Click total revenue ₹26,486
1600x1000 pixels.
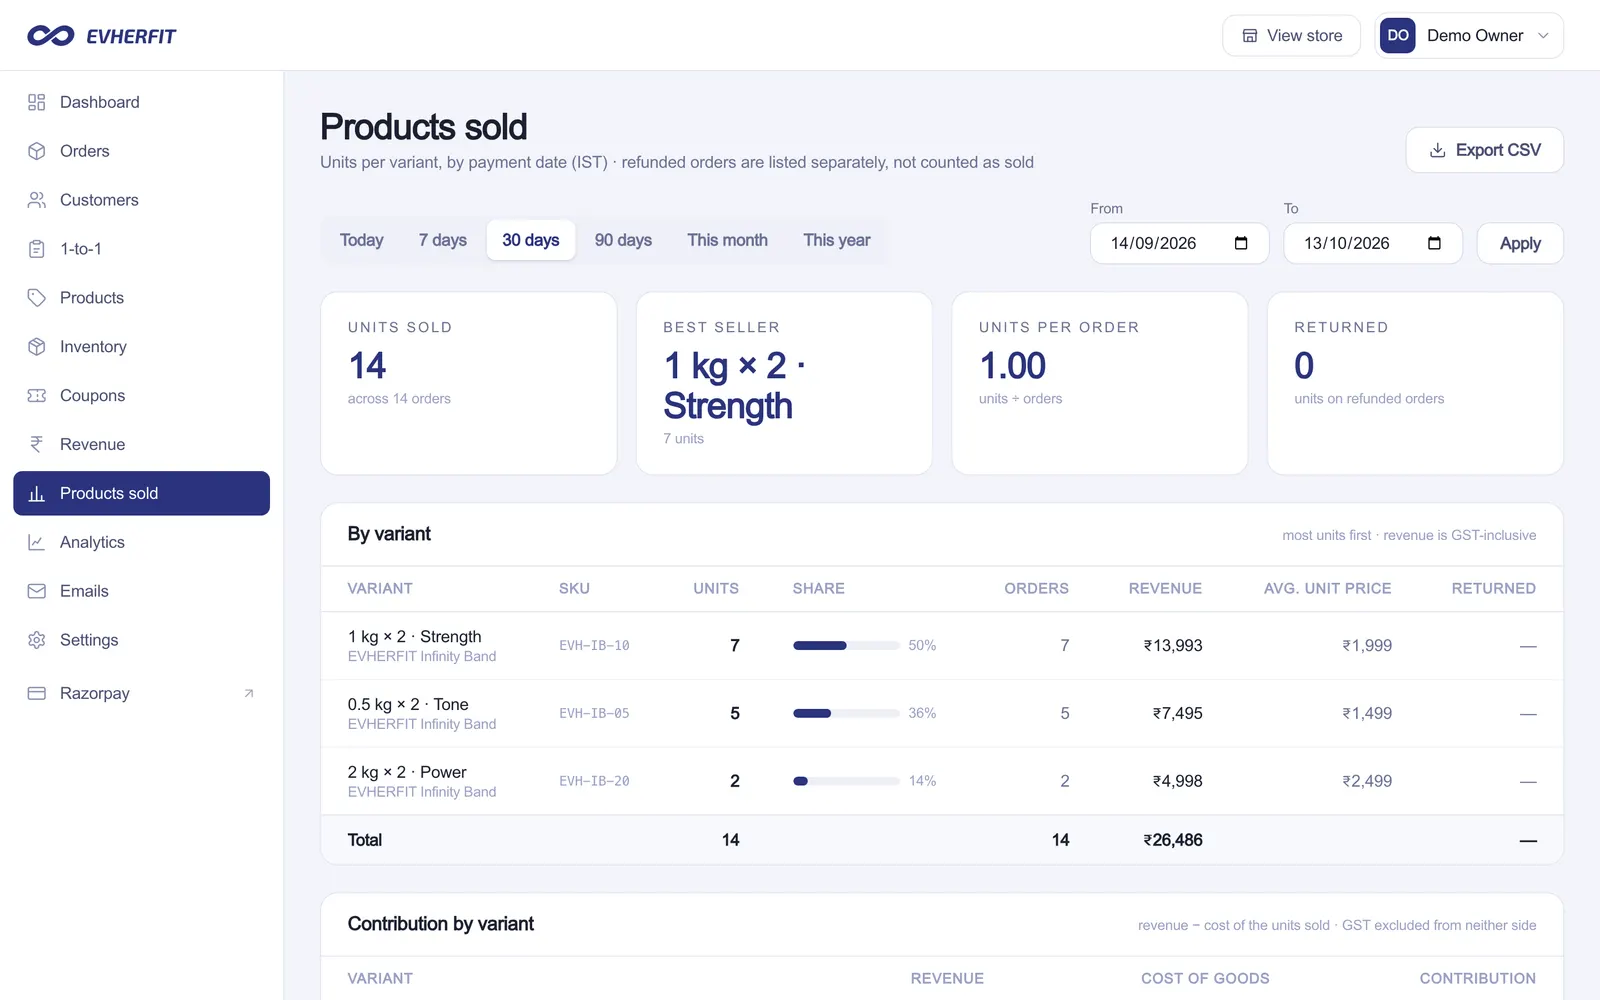[1173, 840]
